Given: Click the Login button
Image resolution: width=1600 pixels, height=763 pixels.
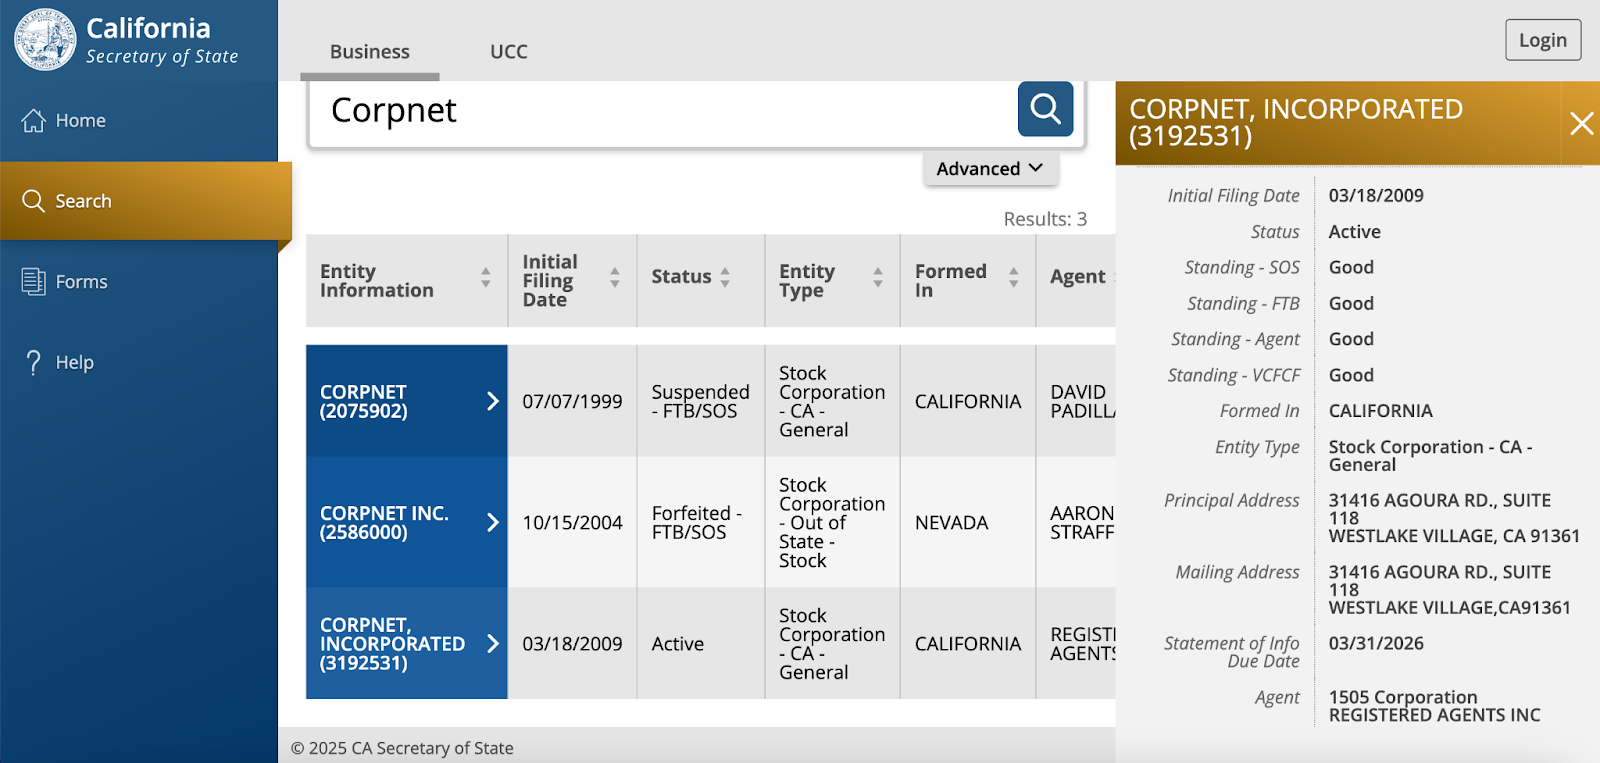Looking at the screenshot, I should click(x=1543, y=40).
